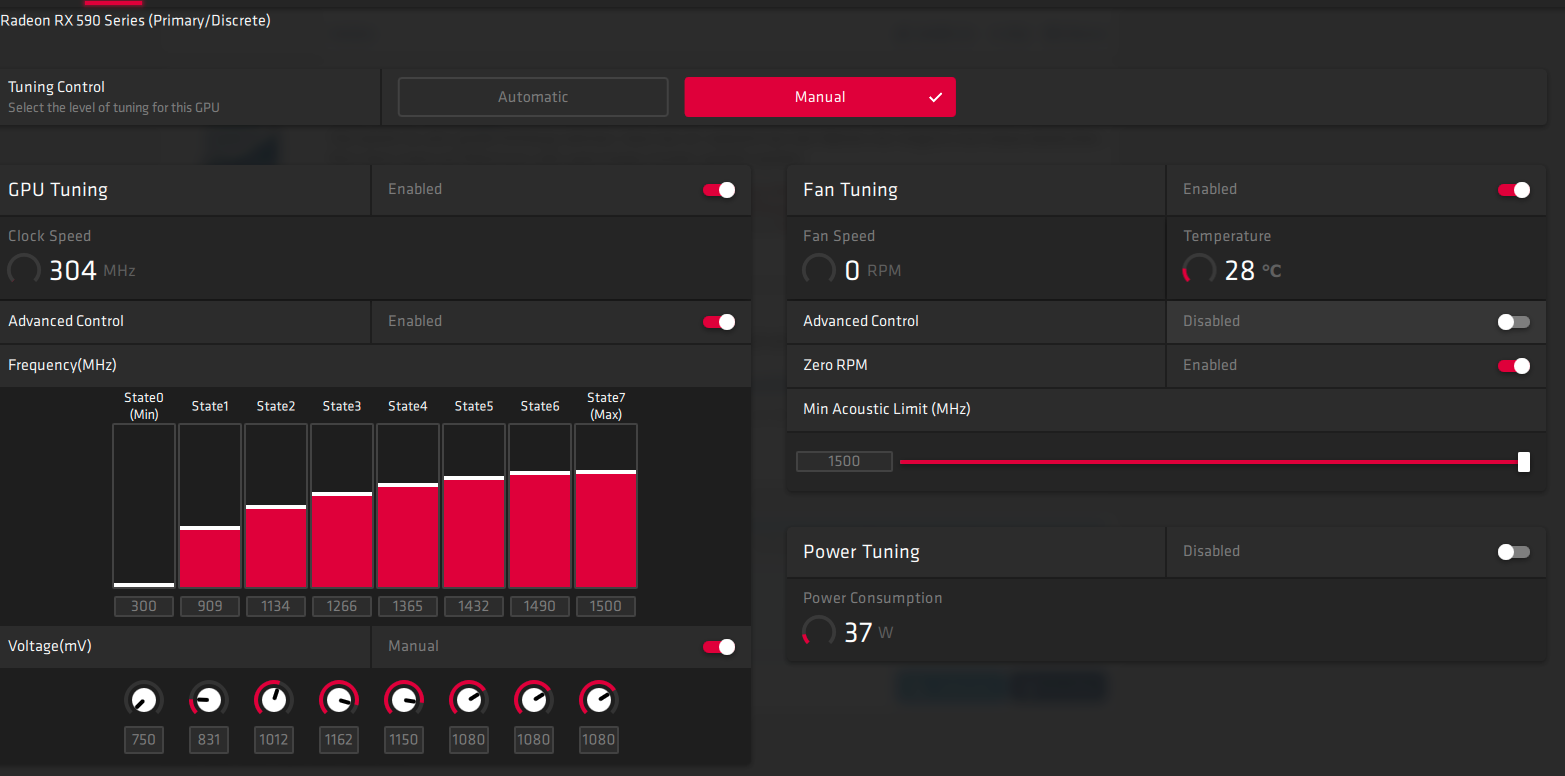Viewport: 1565px width, 776px height.
Task: Enable Fan Tuning Advanced Control switch
Action: 1514,322
